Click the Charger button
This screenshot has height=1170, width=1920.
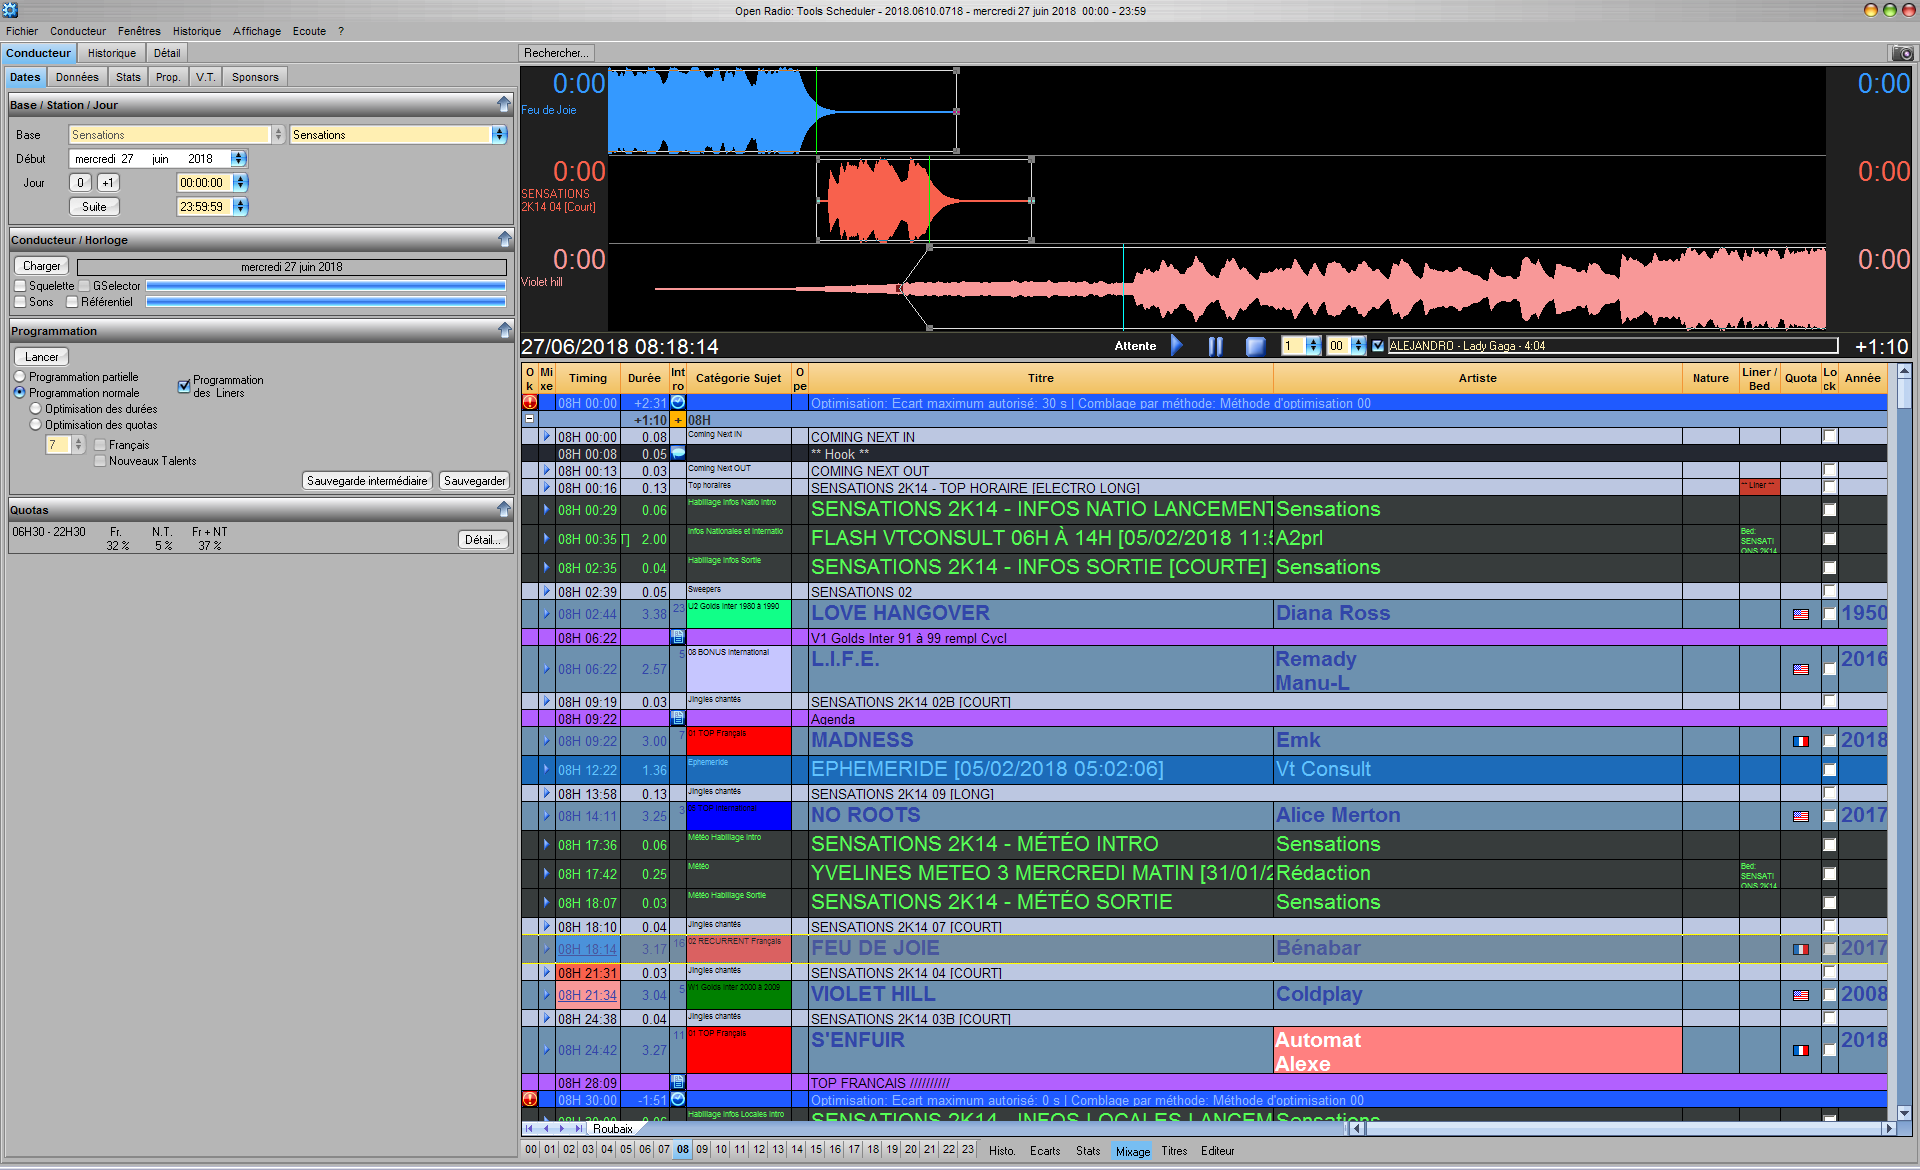(40, 265)
